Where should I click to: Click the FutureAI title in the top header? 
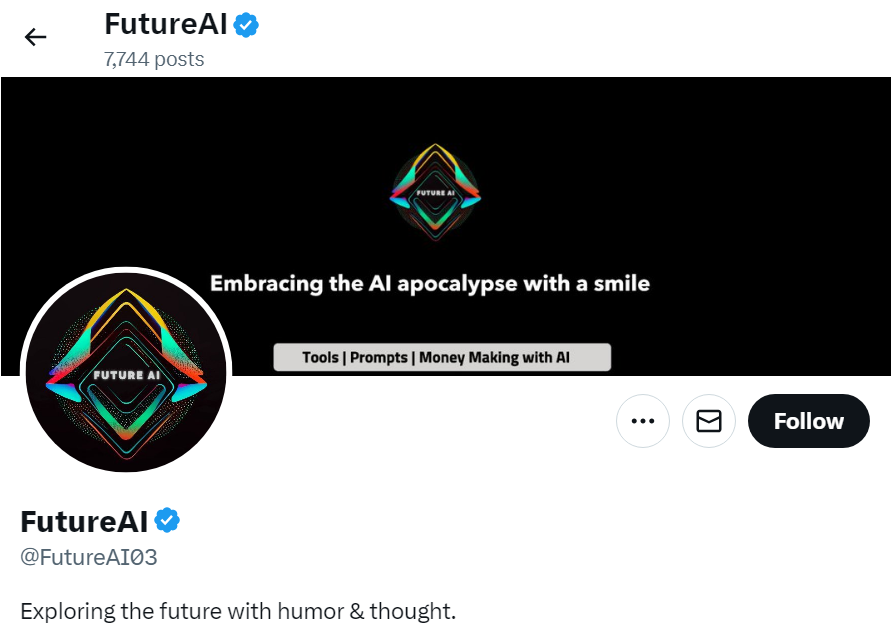(x=165, y=24)
